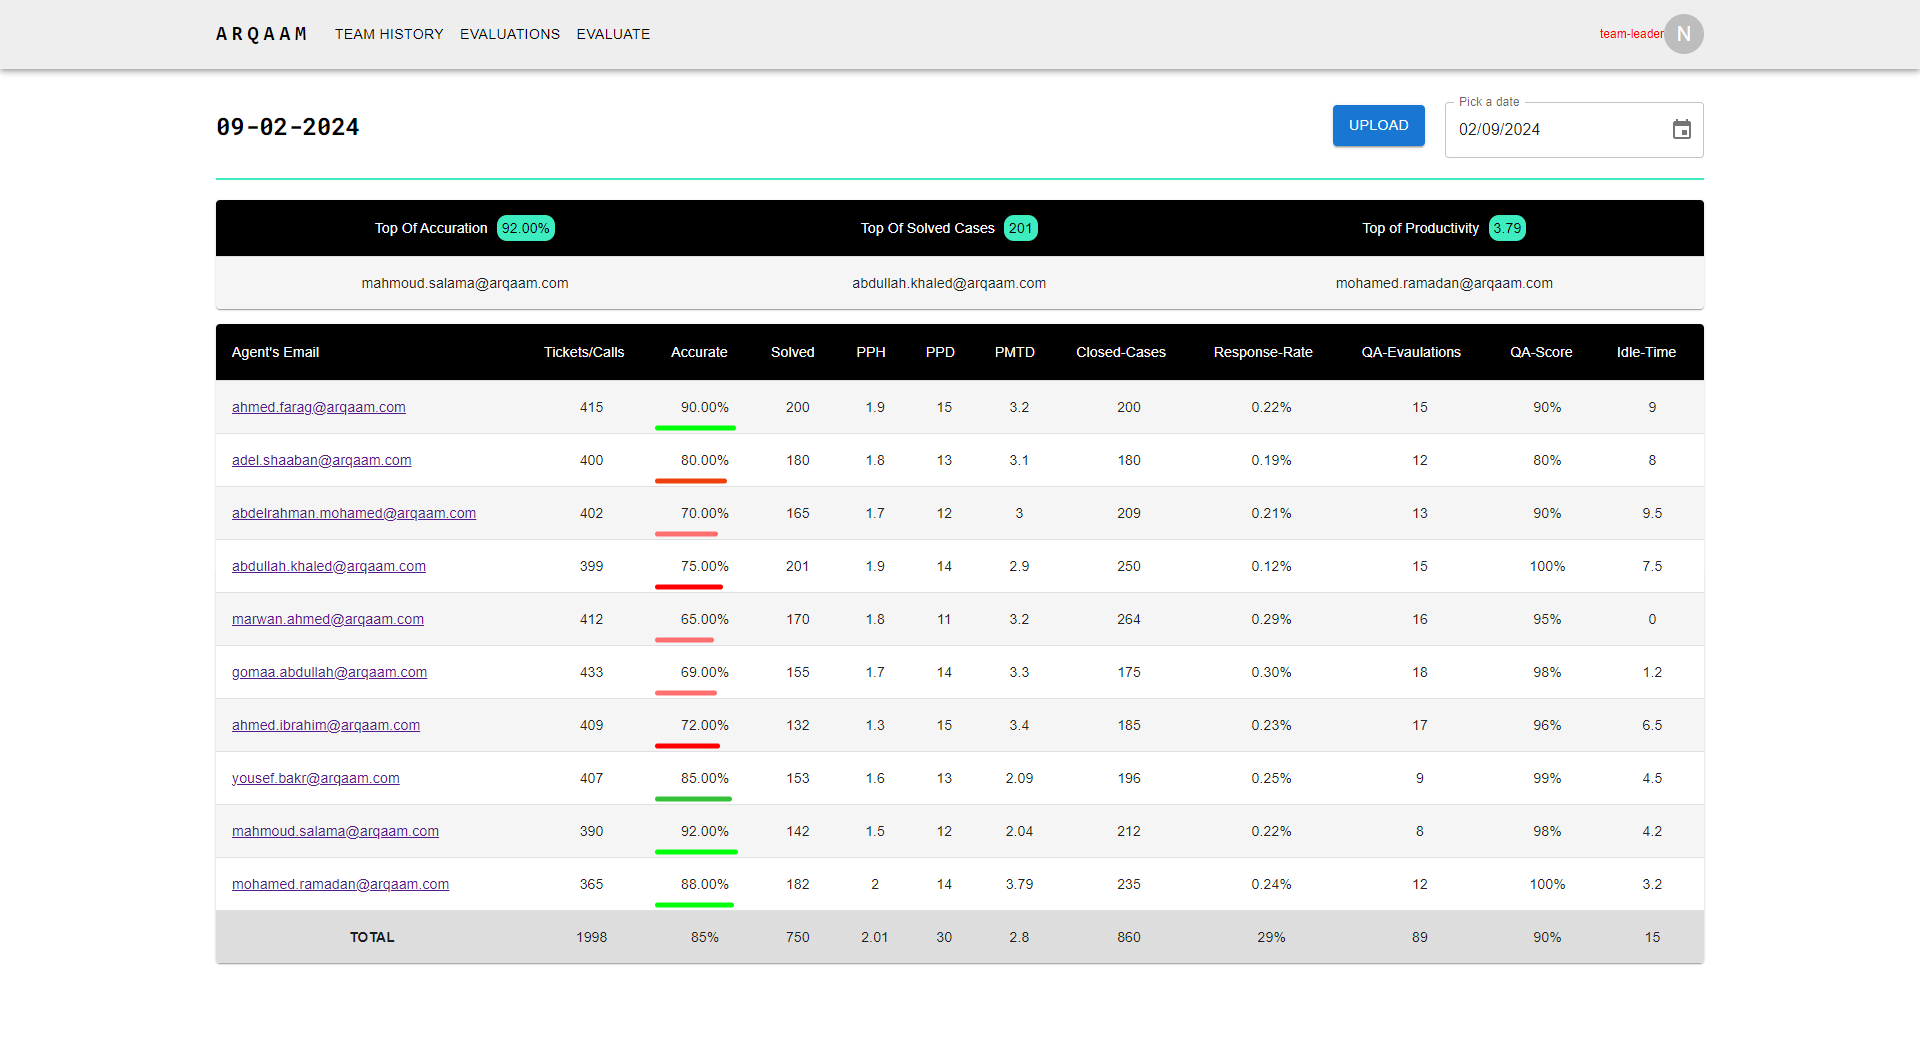Click the 182 solved value for mohamed.ramadan
The width and height of the screenshot is (1920, 1039).
click(x=797, y=884)
